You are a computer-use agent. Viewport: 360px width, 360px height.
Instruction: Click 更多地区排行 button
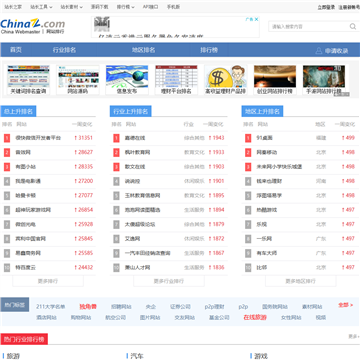click(300, 281)
